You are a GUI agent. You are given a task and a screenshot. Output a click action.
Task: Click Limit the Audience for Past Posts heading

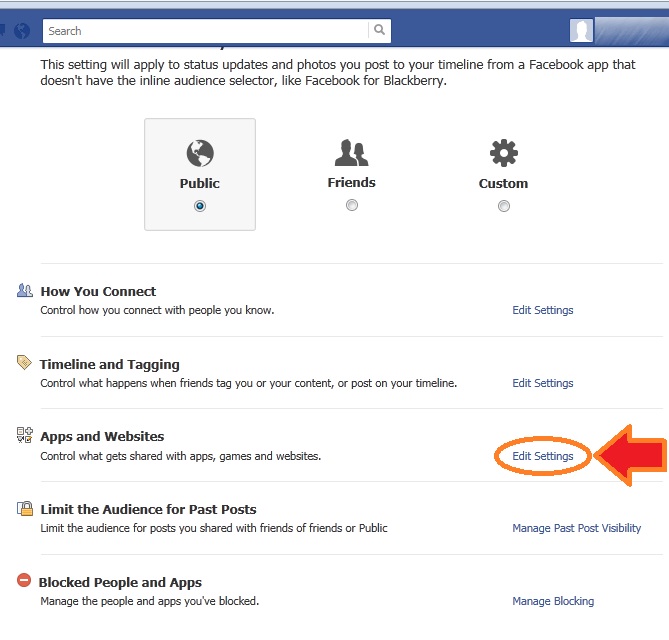pyautogui.click(x=148, y=509)
